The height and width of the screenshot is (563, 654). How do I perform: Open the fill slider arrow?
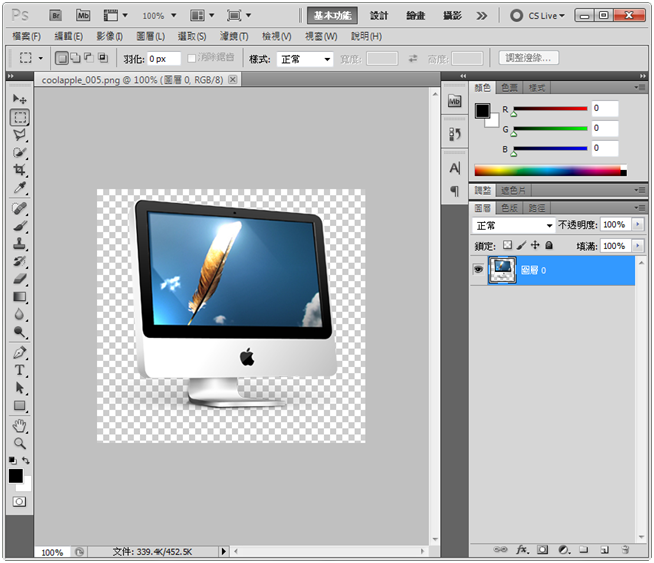(x=637, y=246)
